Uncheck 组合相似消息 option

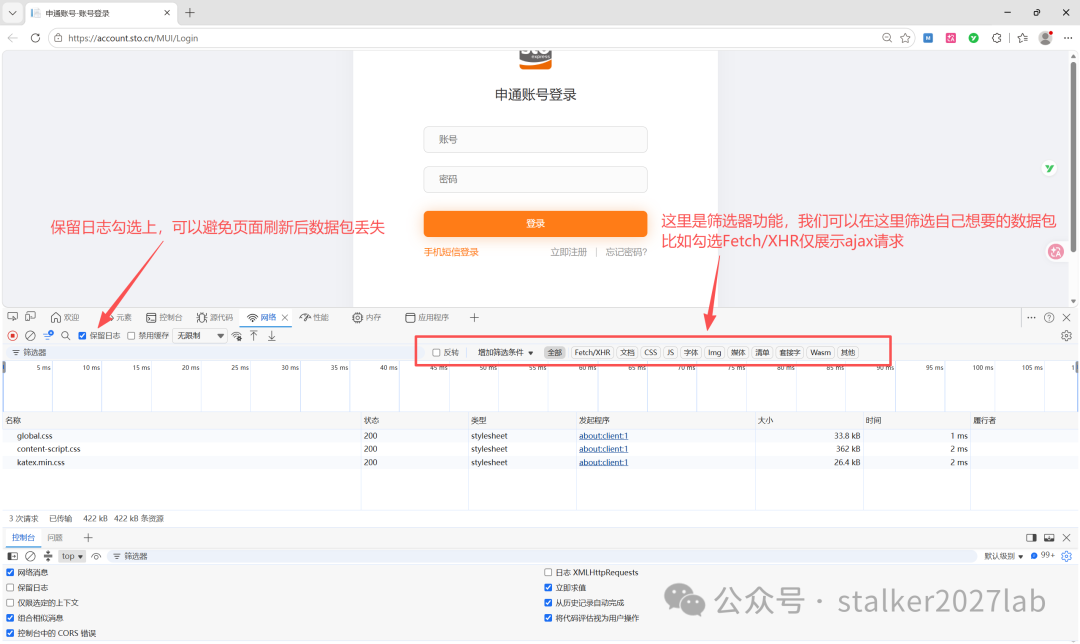point(10,618)
